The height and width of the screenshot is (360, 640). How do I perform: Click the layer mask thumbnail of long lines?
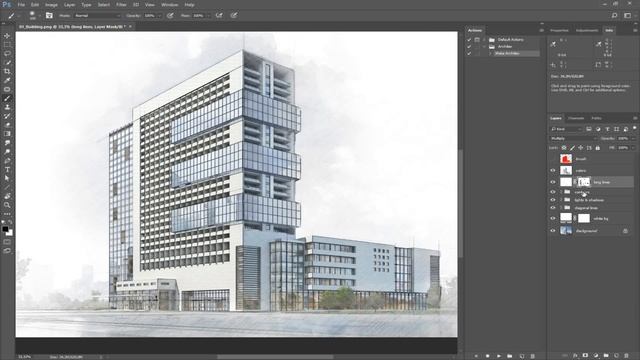click(x=584, y=182)
